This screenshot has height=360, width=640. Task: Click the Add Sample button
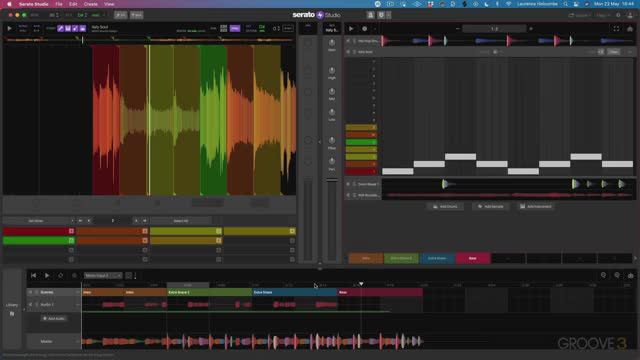tap(490, 207)
